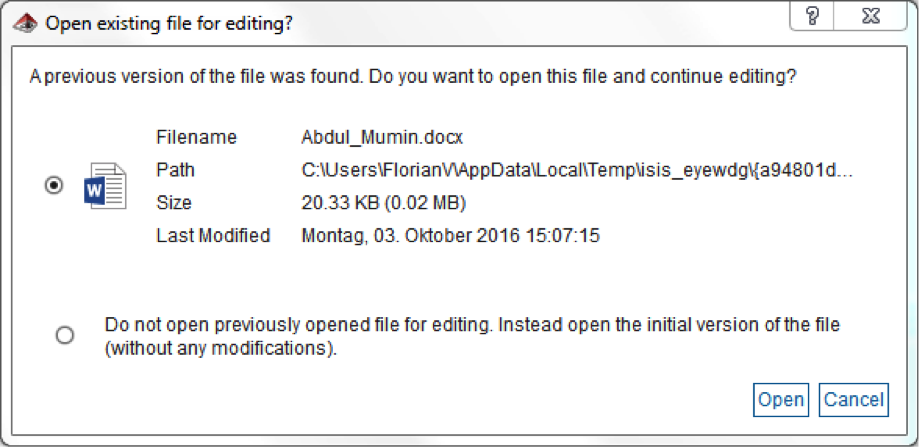This screenshot has width=919, height=447.
Task: Click the 'Open existing file for editing?' title
Action: (x=170, y=22)
